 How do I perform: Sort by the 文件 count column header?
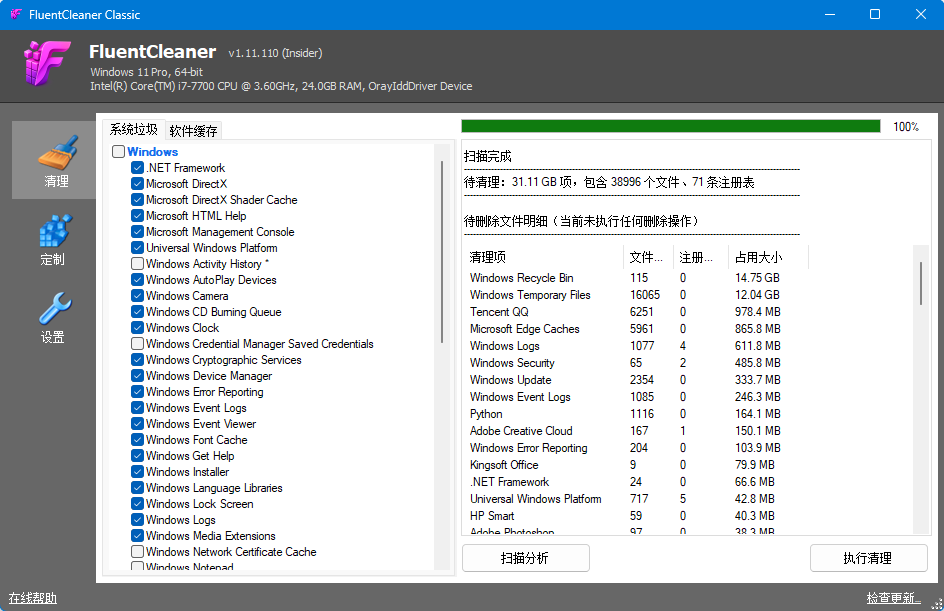[x=648, y=257]
